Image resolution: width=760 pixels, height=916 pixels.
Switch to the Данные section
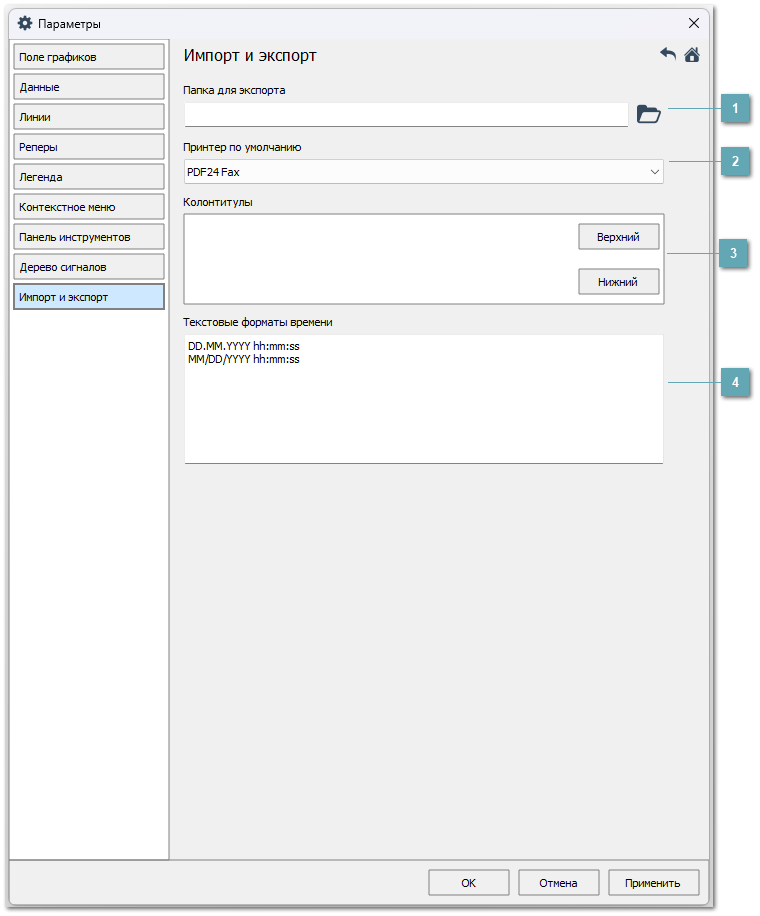pos(89,87)
